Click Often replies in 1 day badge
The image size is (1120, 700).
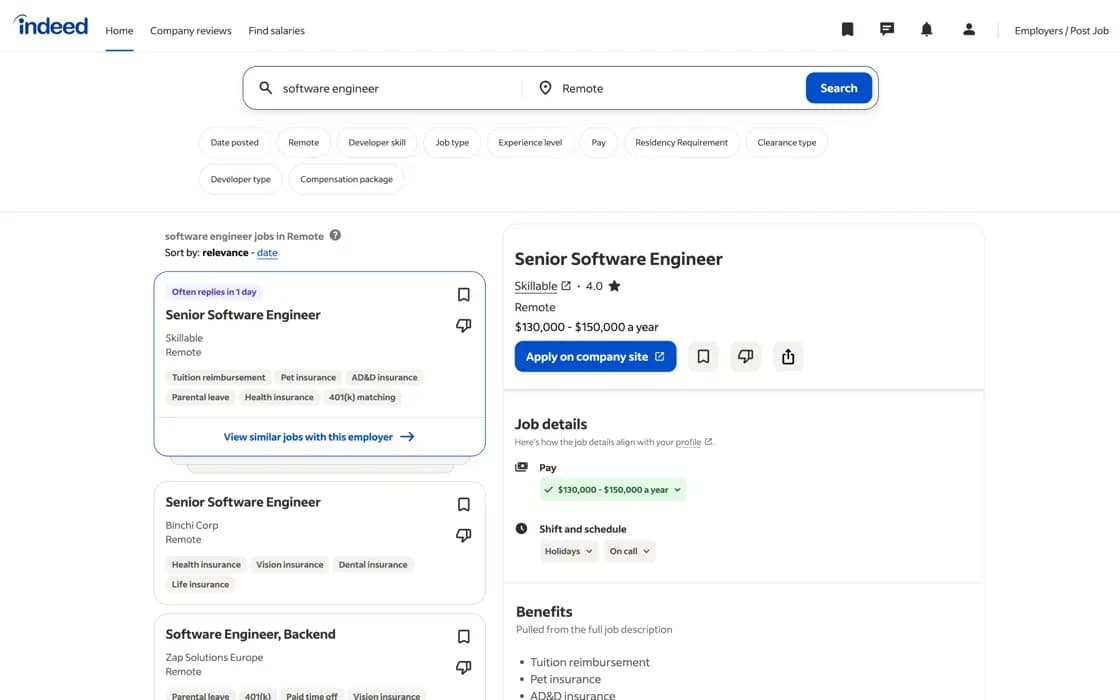click(214, 291)
